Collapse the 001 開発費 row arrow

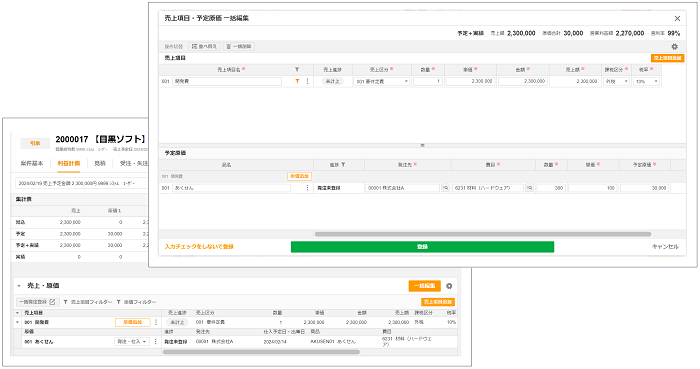pos(18,322)
